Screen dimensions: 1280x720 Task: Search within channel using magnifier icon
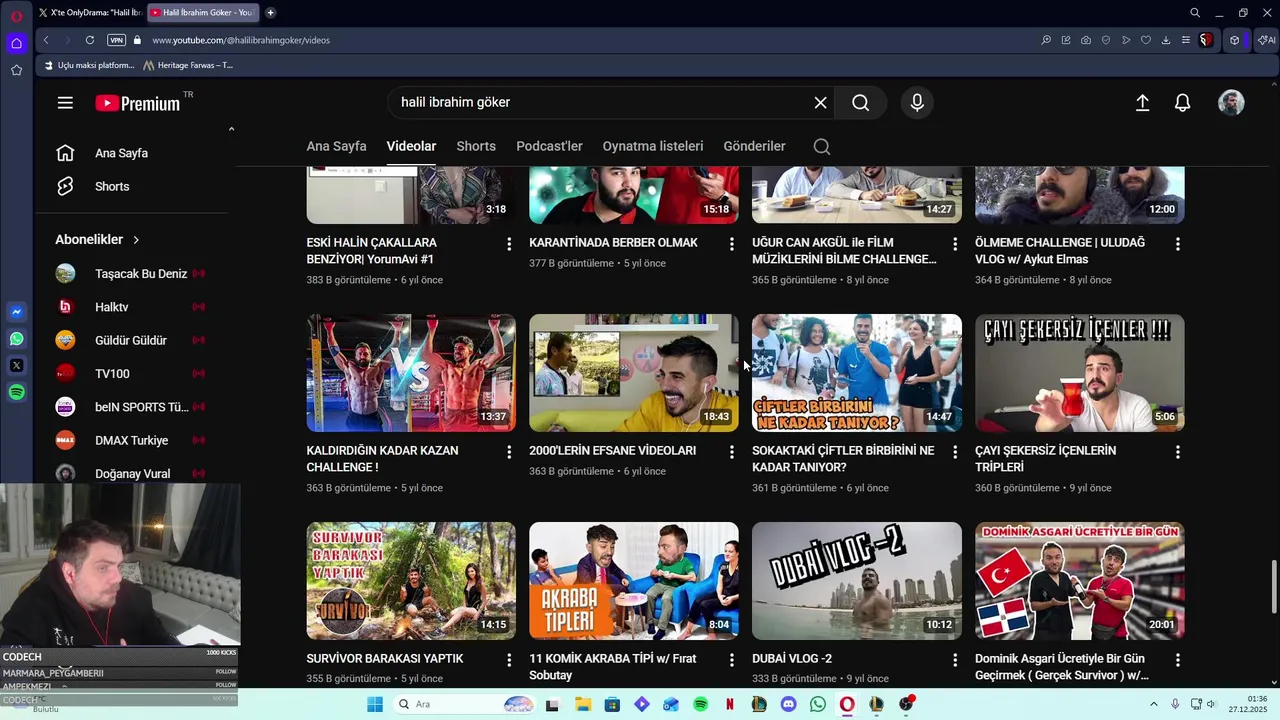pos(822,147)
